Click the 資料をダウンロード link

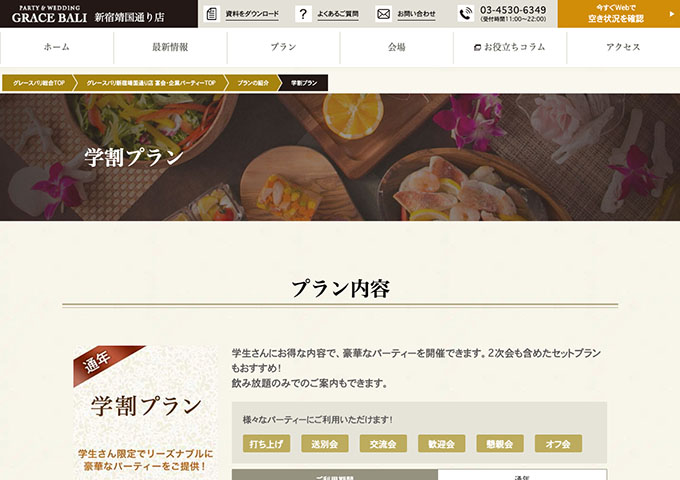pos(252,14)
